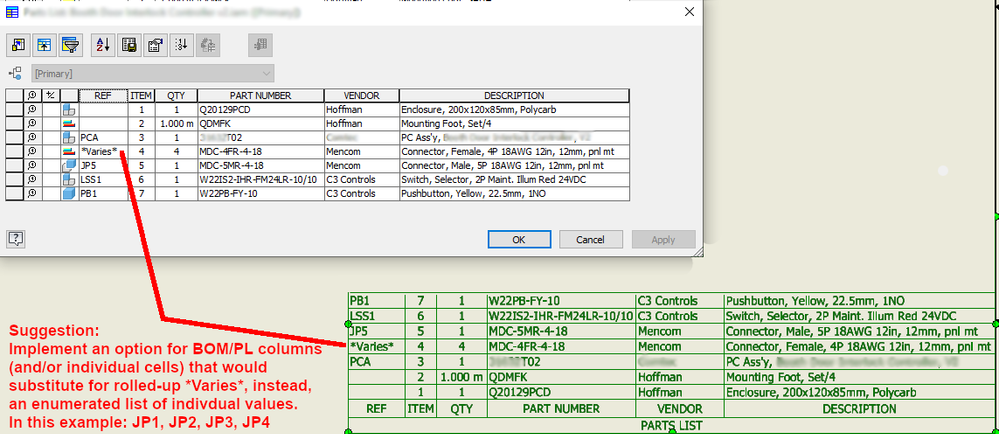Click the REF column header in the dialog
This screenshot has height=434, width=999.
tap(103, 96)
